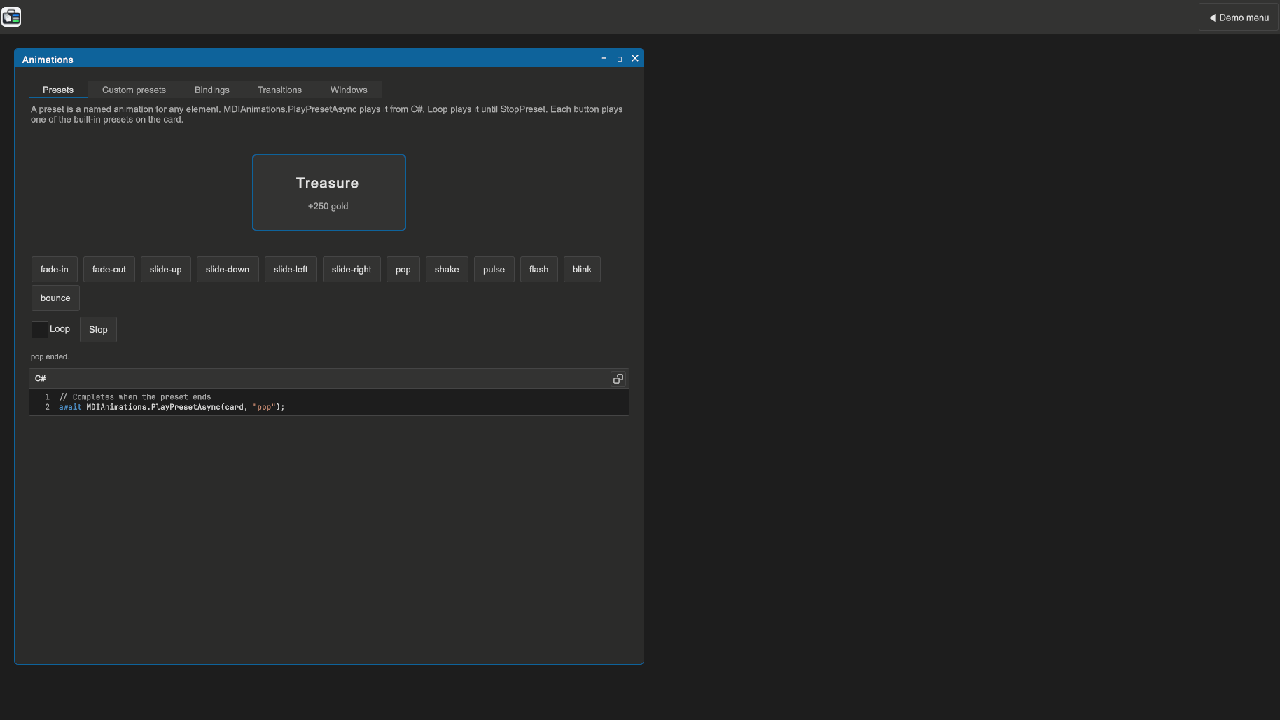The image size is (1280, 720).
Task: Minimize the Animations window
Action: [604, 59]
